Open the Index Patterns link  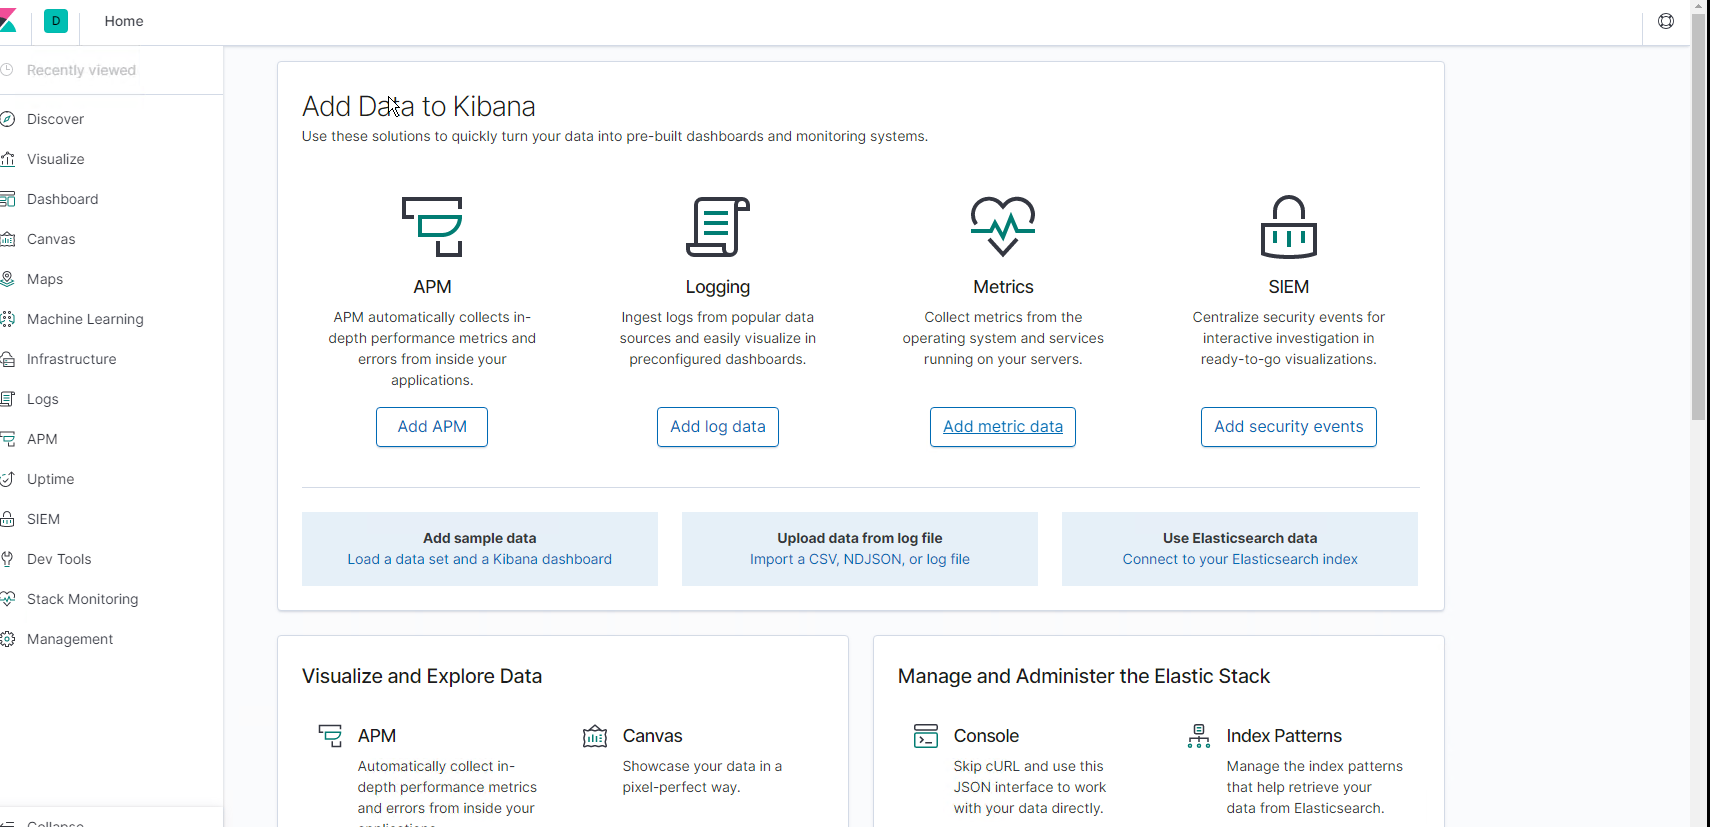1284,736
